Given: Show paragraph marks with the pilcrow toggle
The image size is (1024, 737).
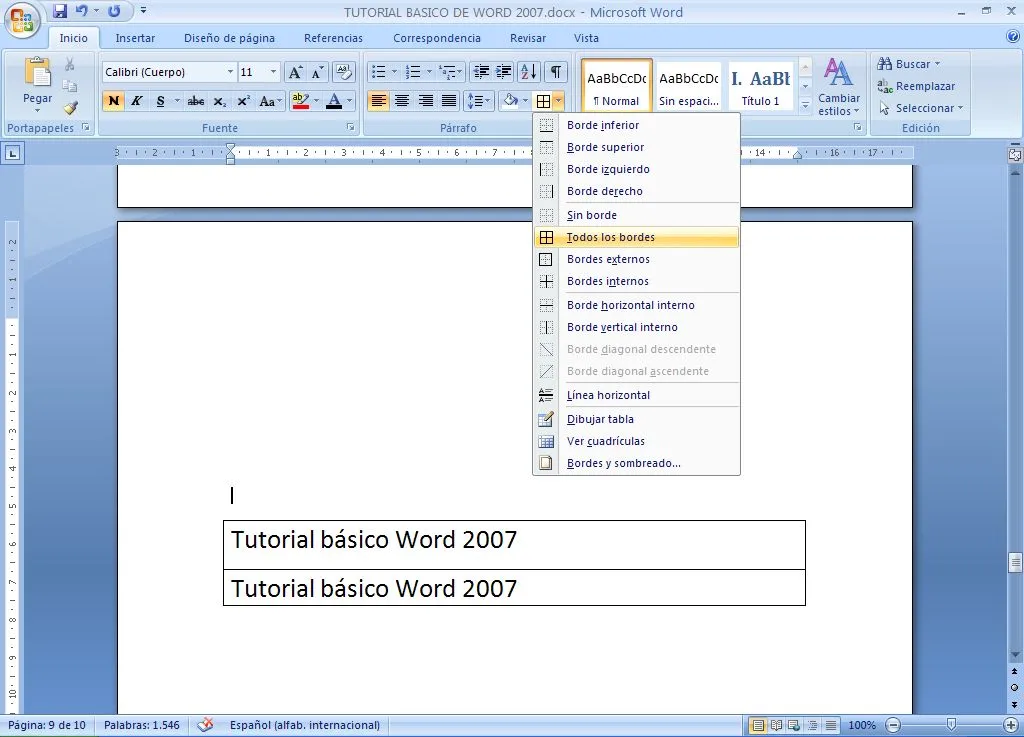Looking at the screenshot, I should pyautogui.click(x=556, y=71).
